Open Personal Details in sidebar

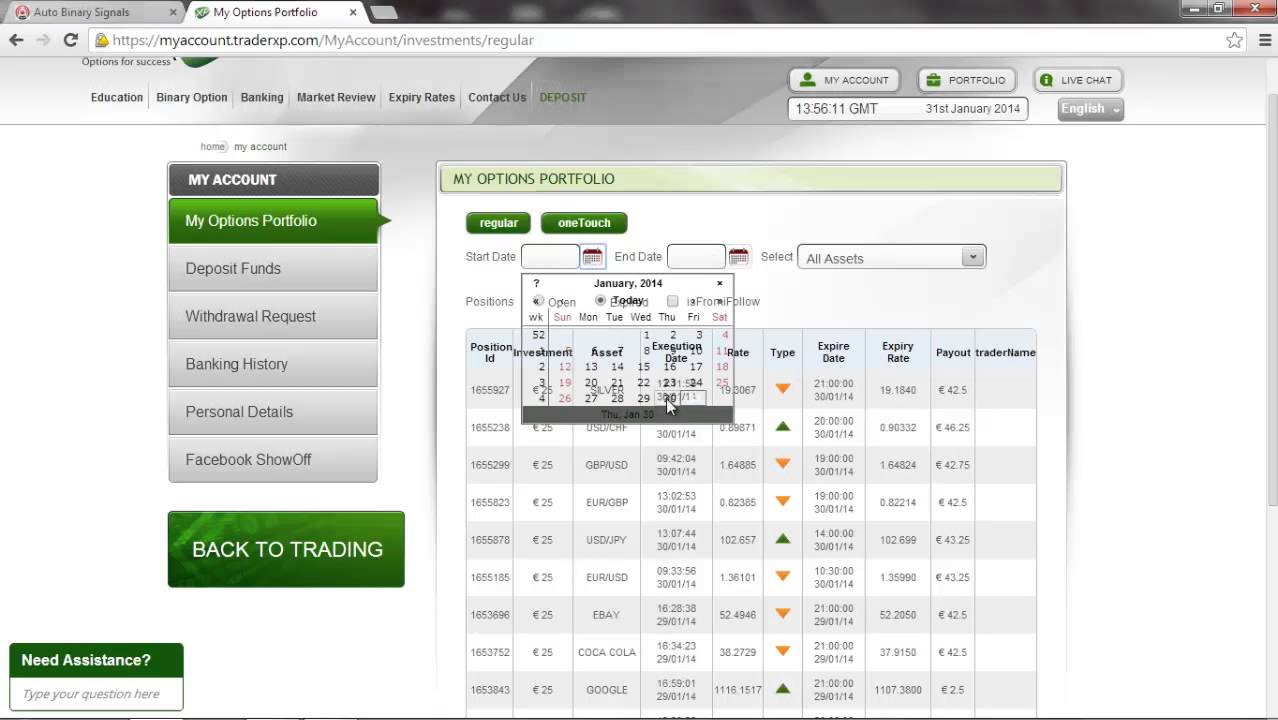pyautogui.click(x=274, y=412)
